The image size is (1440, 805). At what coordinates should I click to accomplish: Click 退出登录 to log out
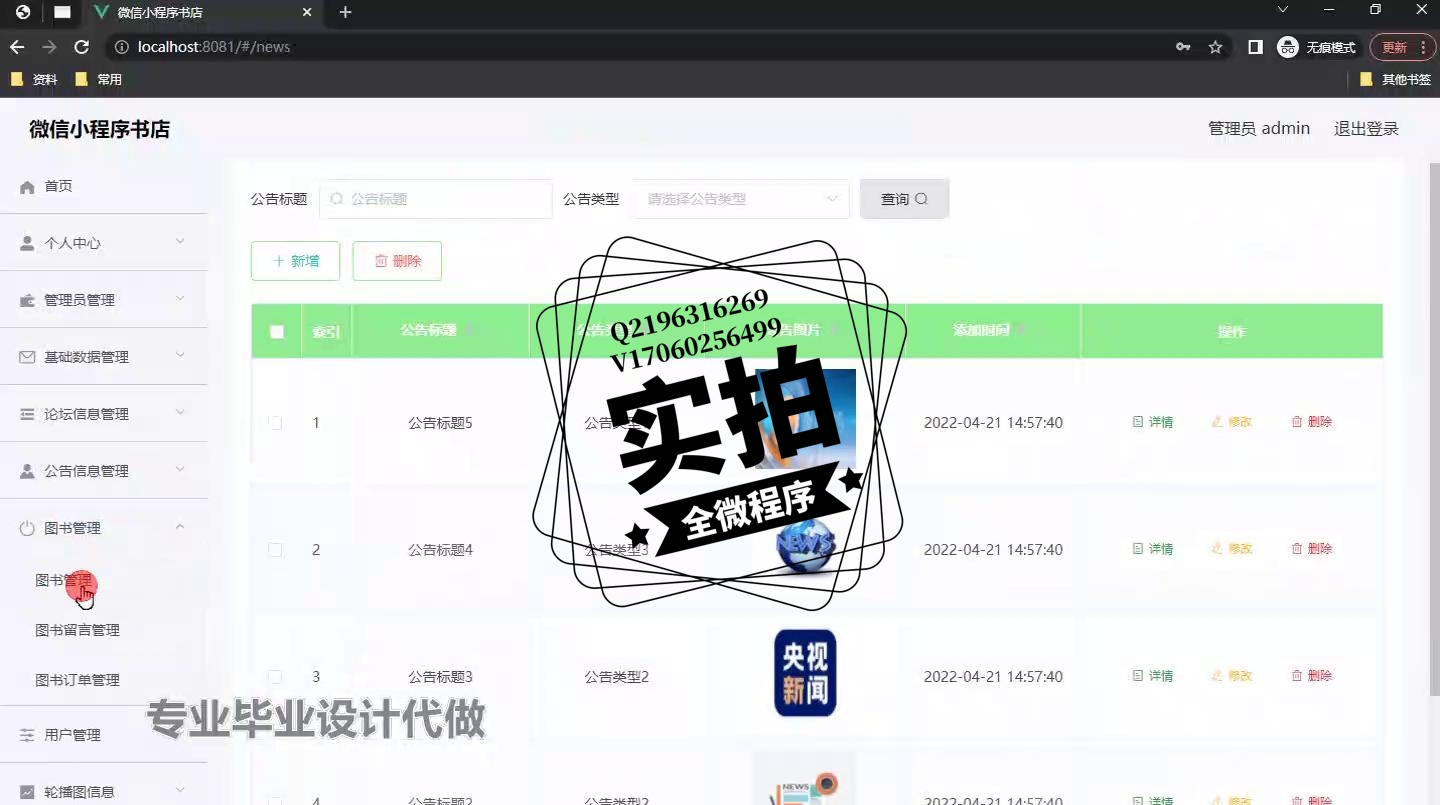1366,129
